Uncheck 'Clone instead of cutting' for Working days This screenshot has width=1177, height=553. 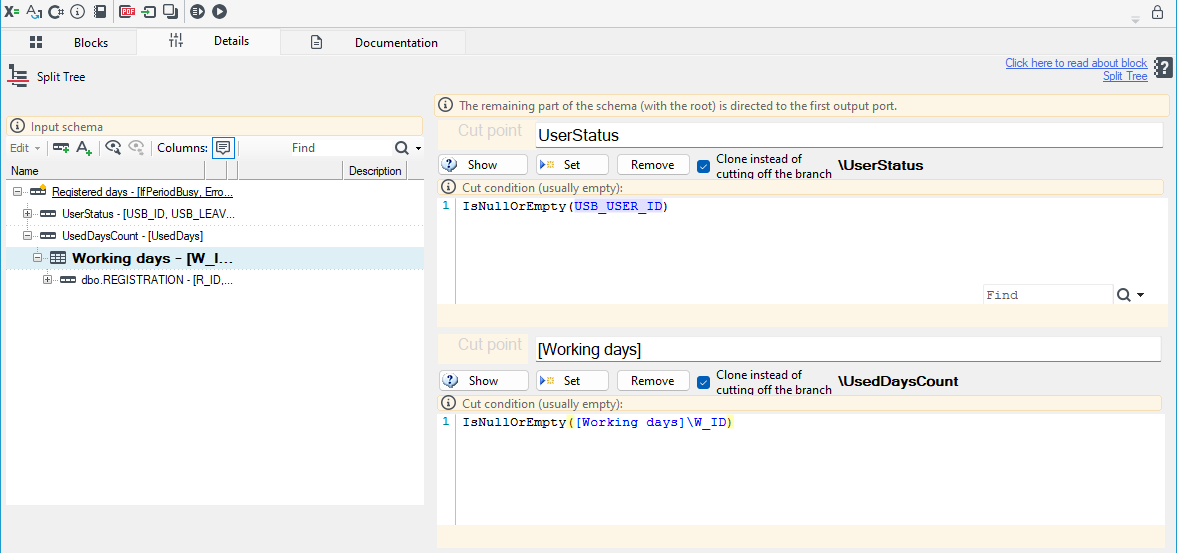[x=703, y=382]
